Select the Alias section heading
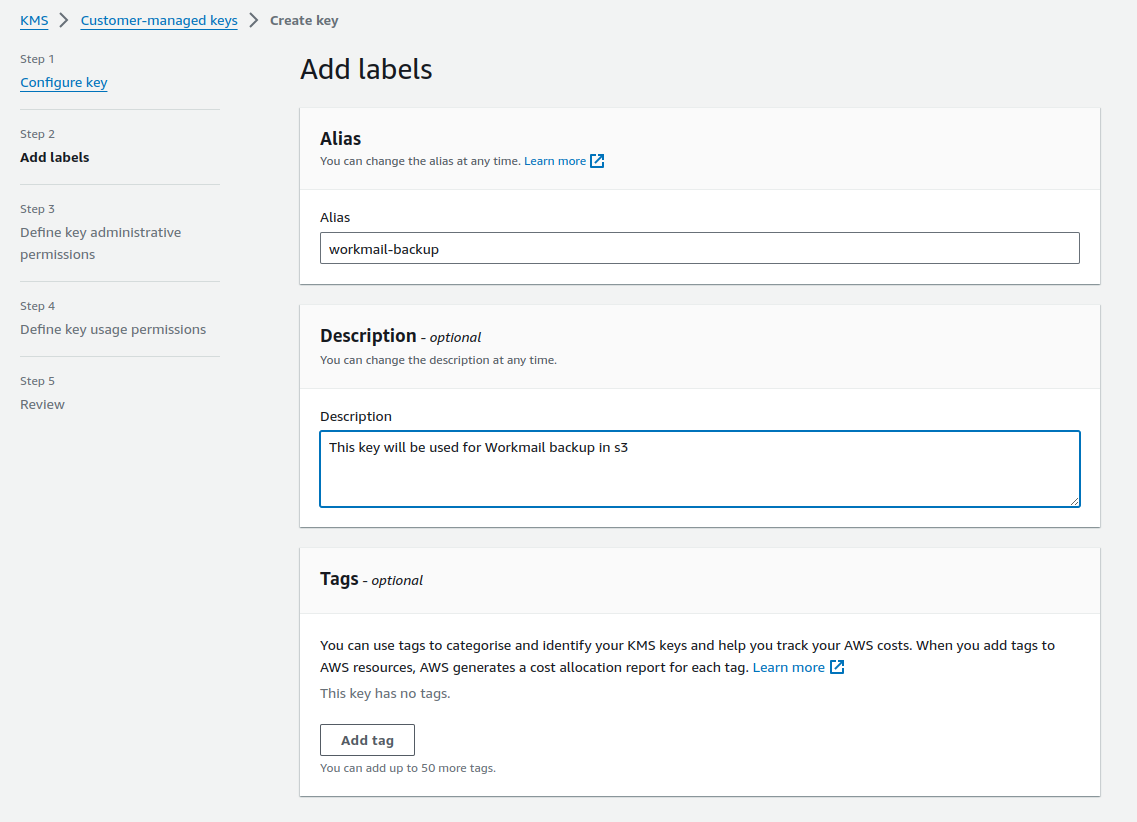 [340, 138]
